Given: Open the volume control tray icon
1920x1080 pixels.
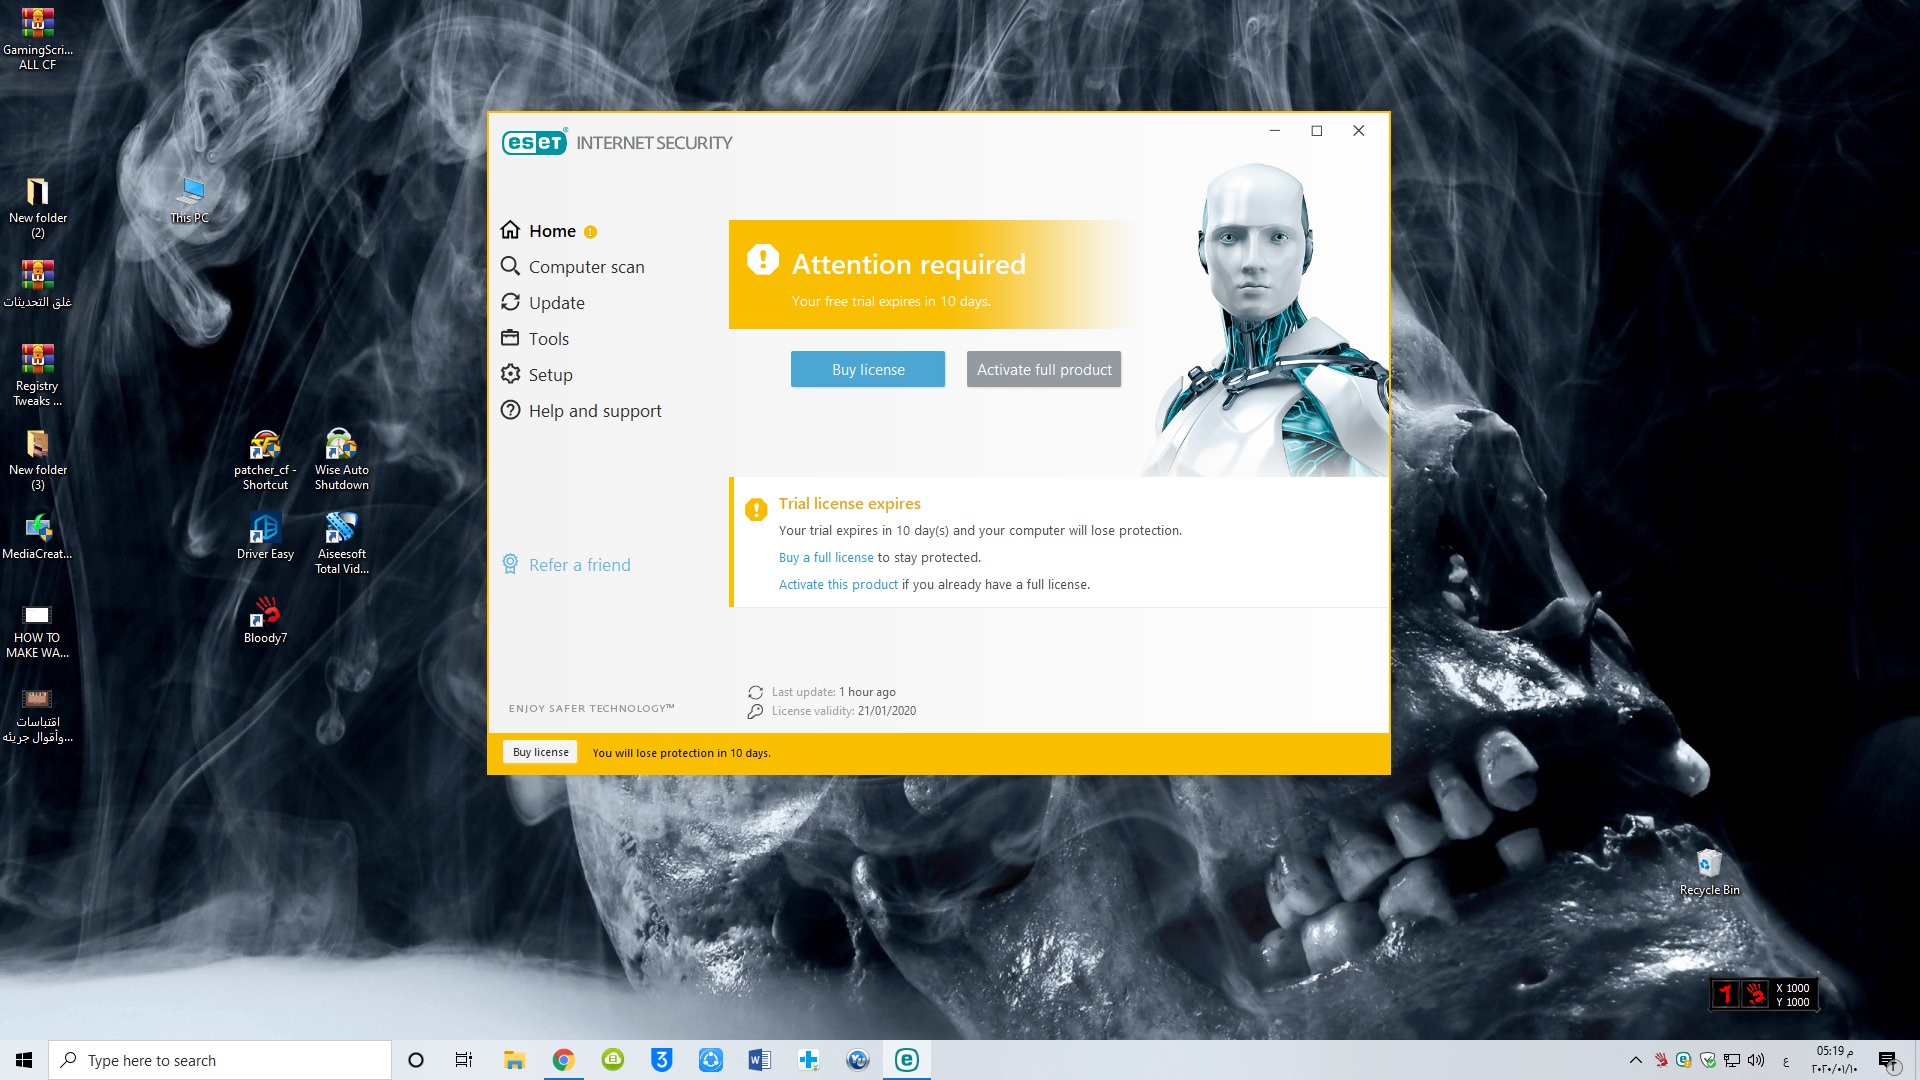Looking at the screenshot, I should pyautogui.click(x=1756, y=1060).
